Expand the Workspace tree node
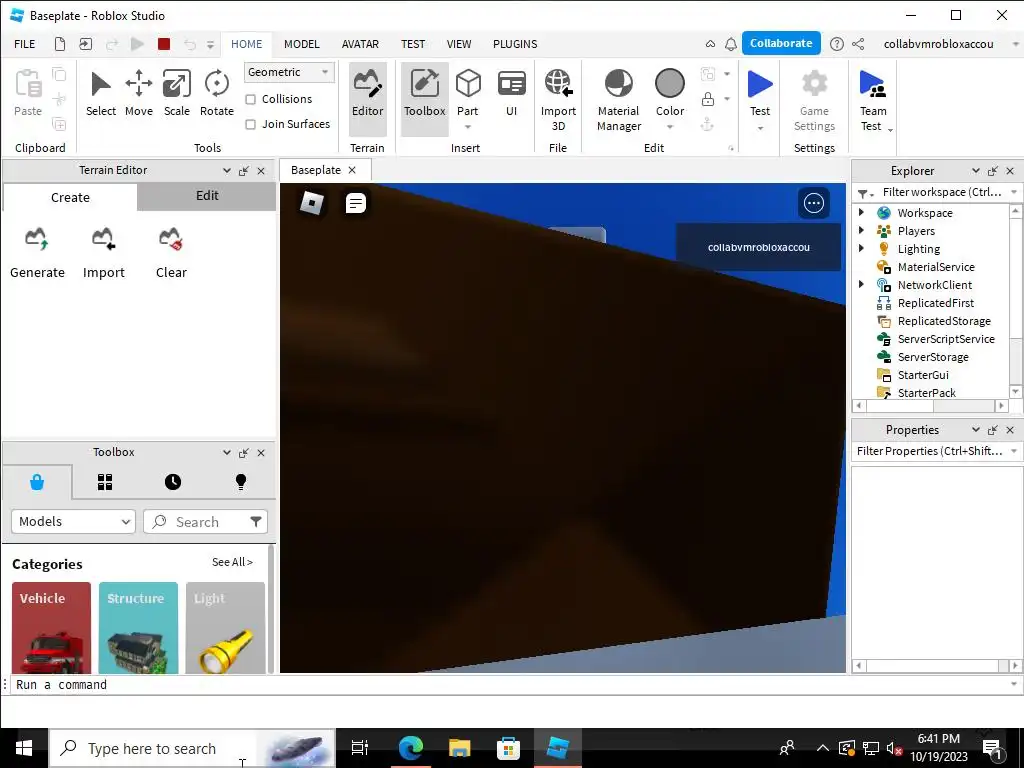This screenshot has height=768, width=1024. point(861,212)
